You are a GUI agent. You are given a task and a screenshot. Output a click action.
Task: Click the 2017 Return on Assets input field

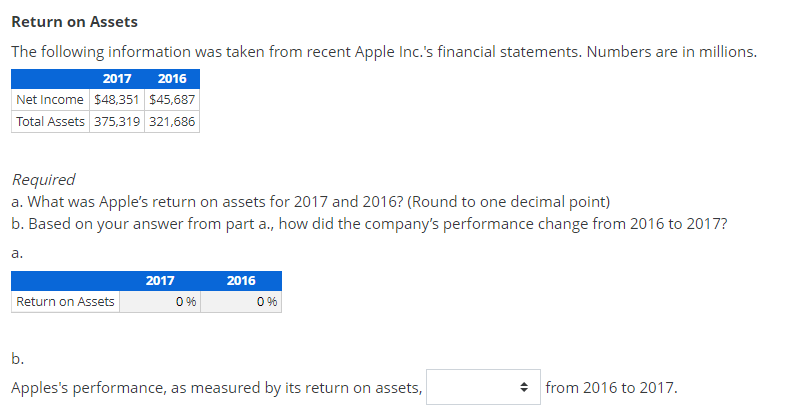(x=159, y=302)
